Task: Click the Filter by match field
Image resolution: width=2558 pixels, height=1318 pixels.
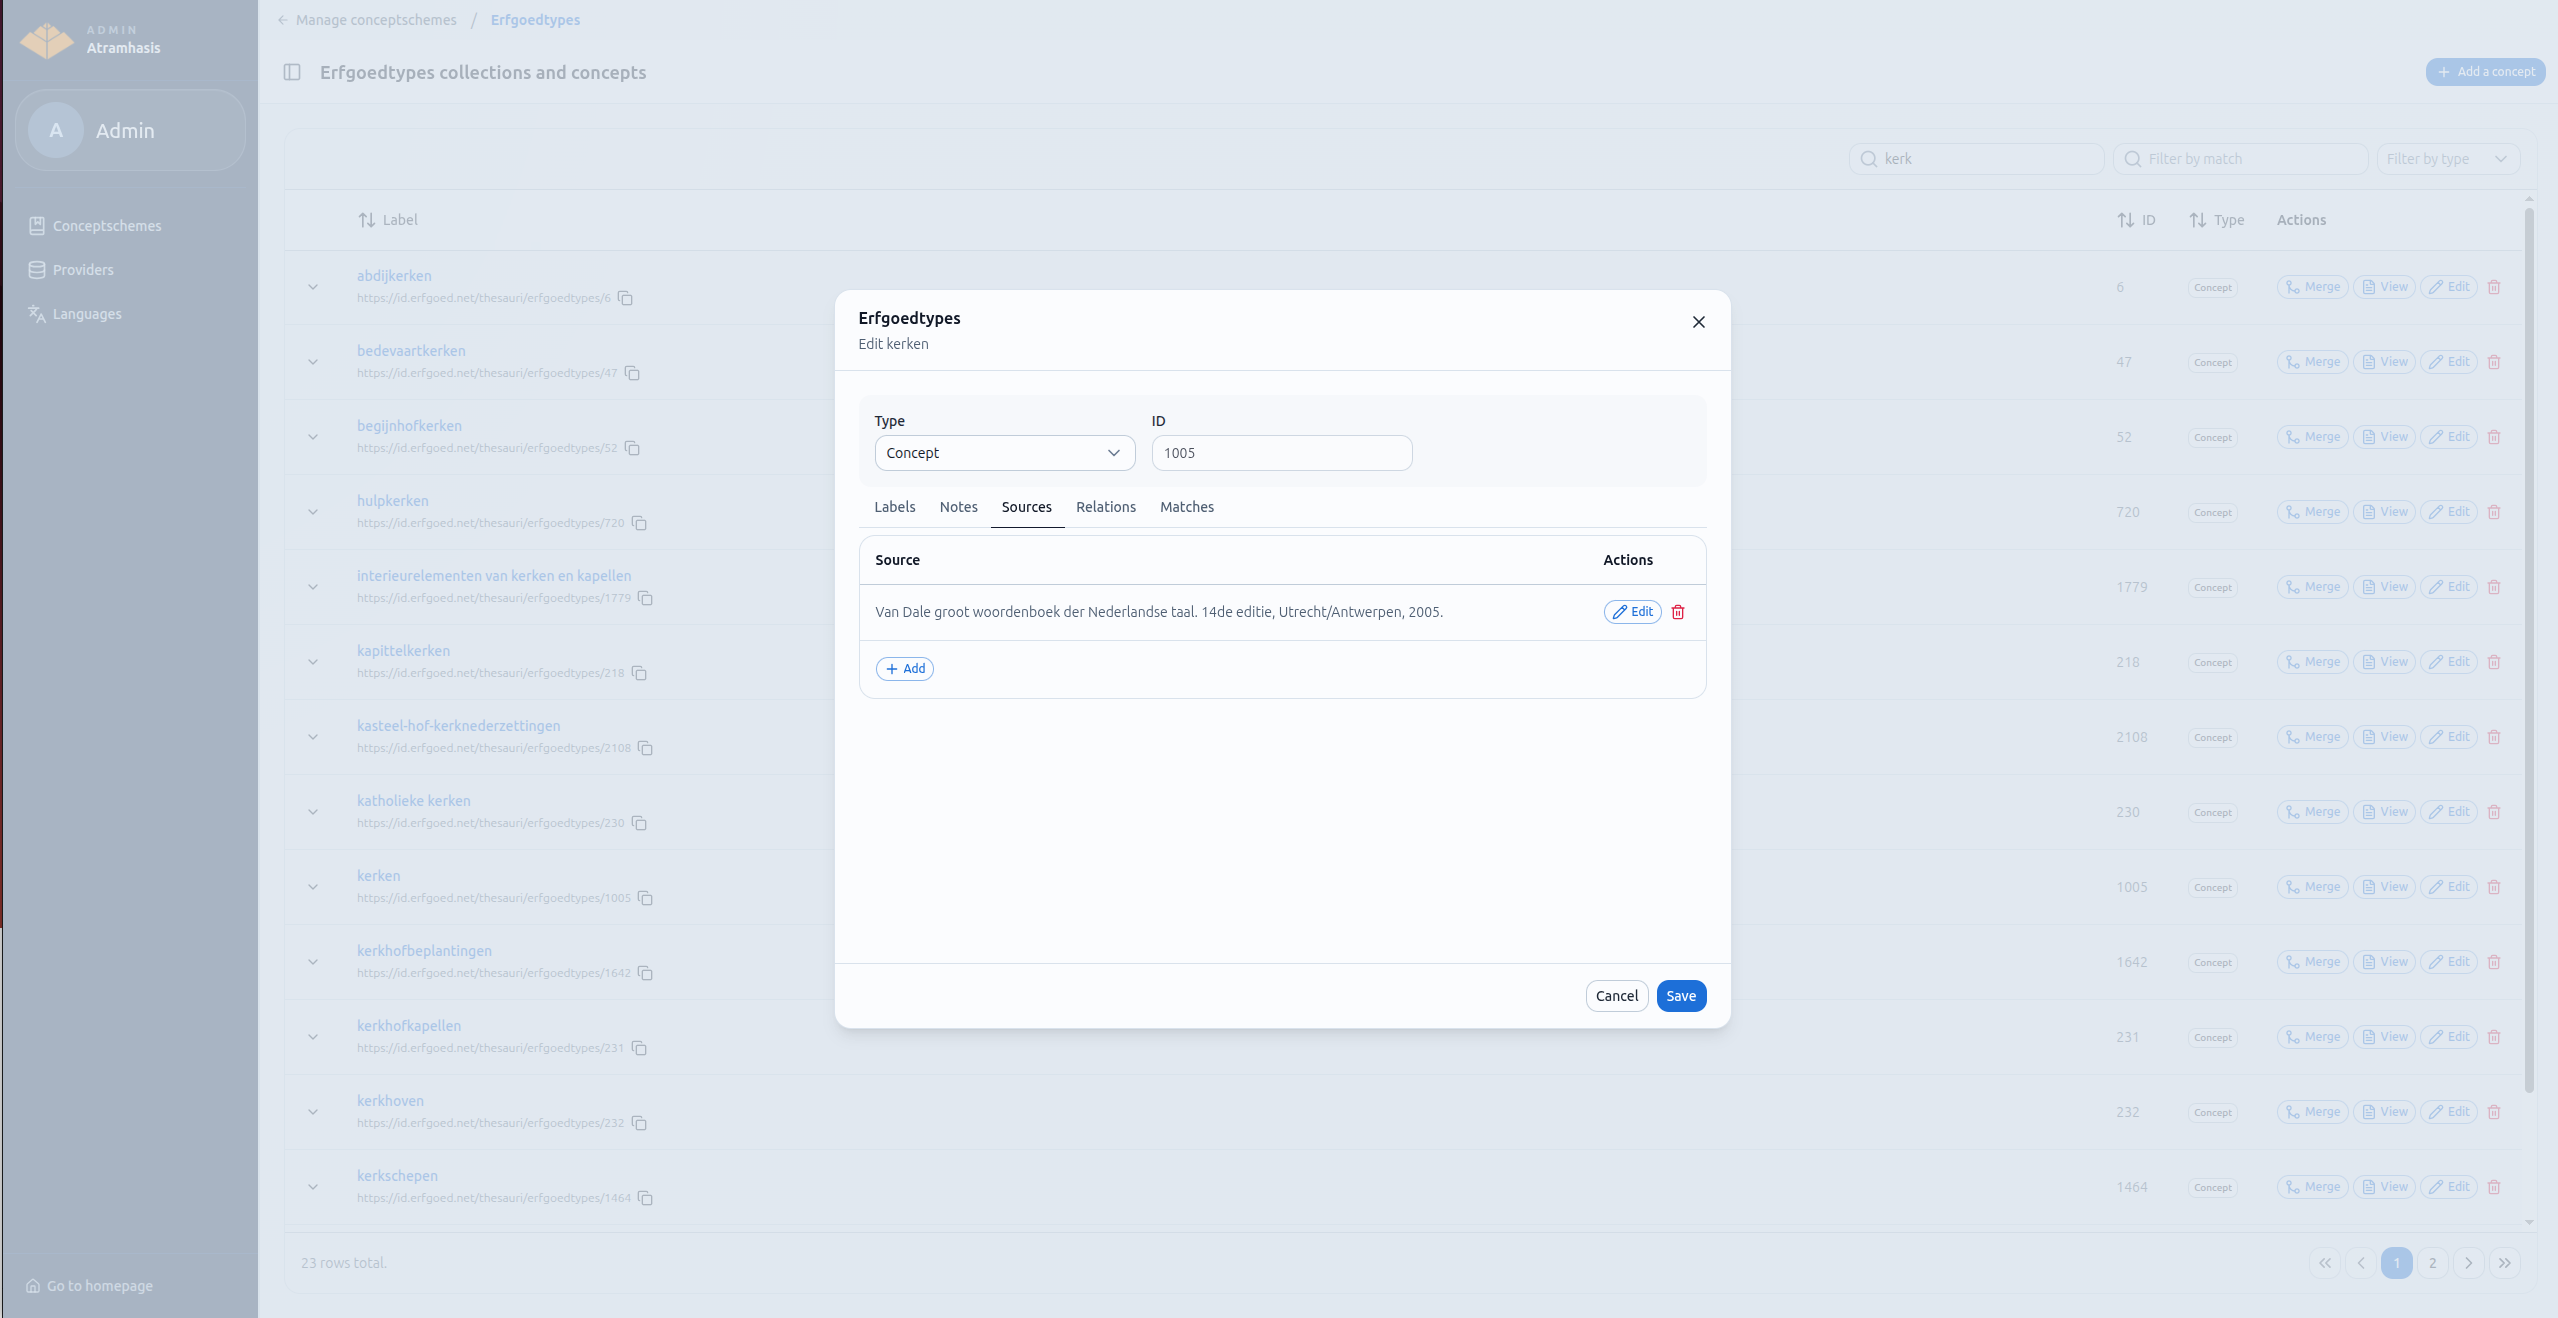Action: [2240, 159]
